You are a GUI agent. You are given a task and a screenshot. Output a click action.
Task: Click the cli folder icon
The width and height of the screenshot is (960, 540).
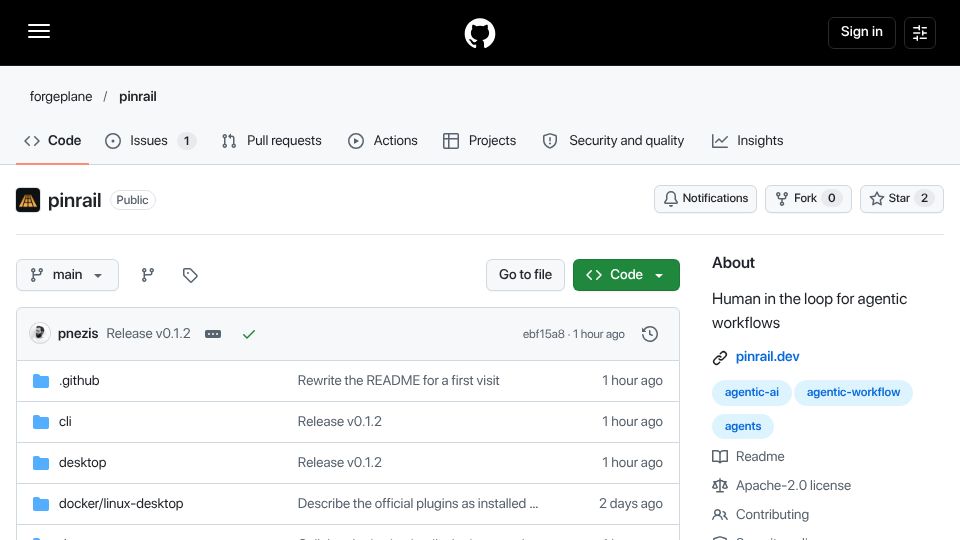pyautogui.click(x=41, y=422)
